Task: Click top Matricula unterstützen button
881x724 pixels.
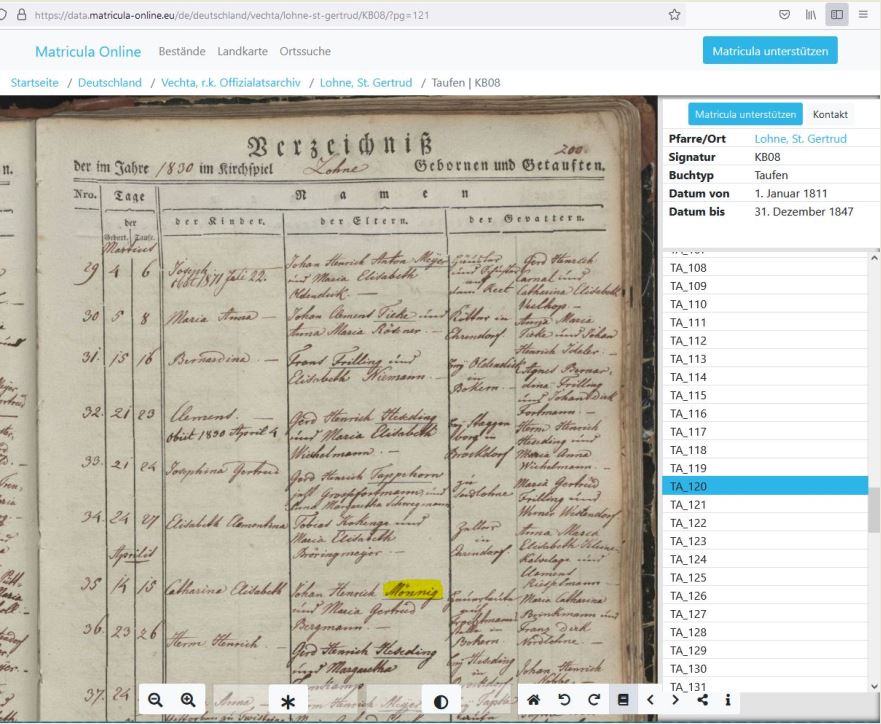Action: tap(770, 51)
